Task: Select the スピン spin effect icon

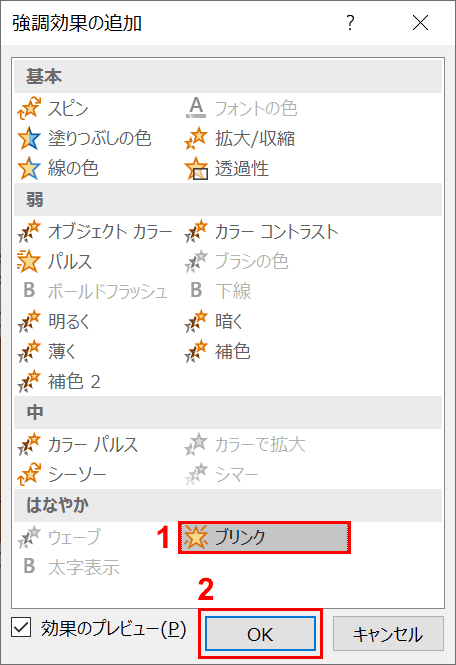Action: tap(29, 108)
